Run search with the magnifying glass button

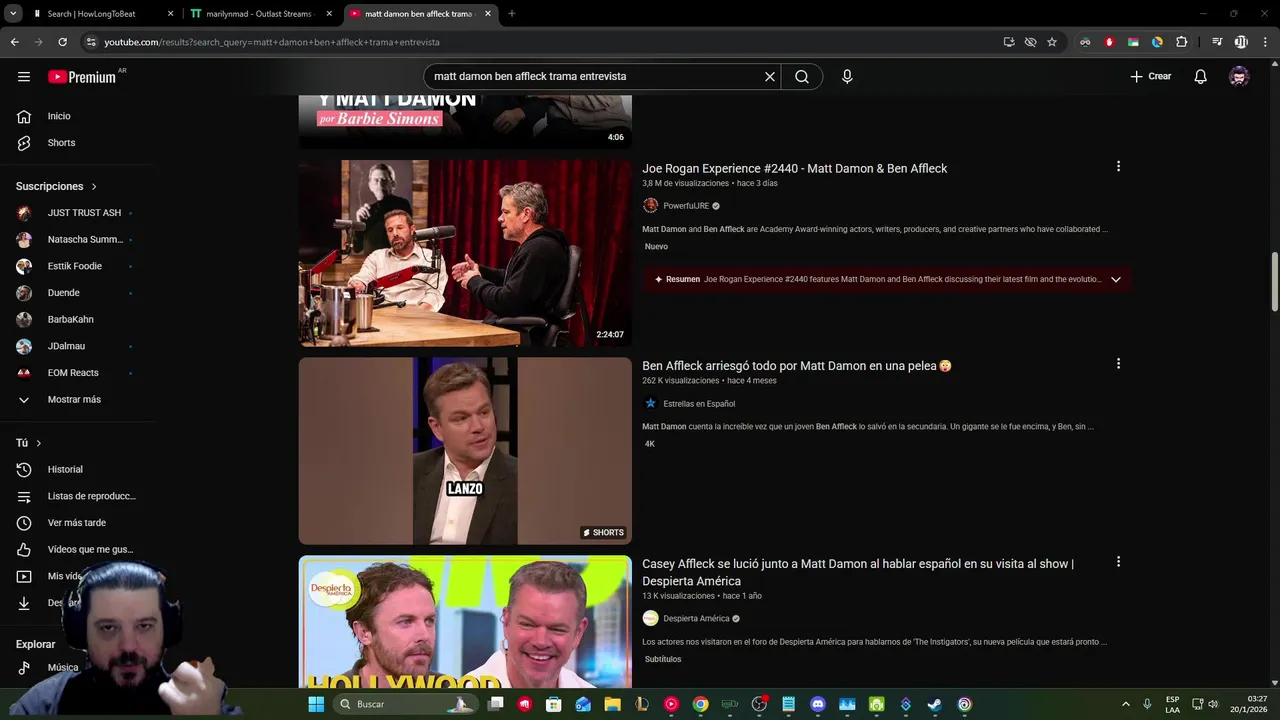click(802, 76)
